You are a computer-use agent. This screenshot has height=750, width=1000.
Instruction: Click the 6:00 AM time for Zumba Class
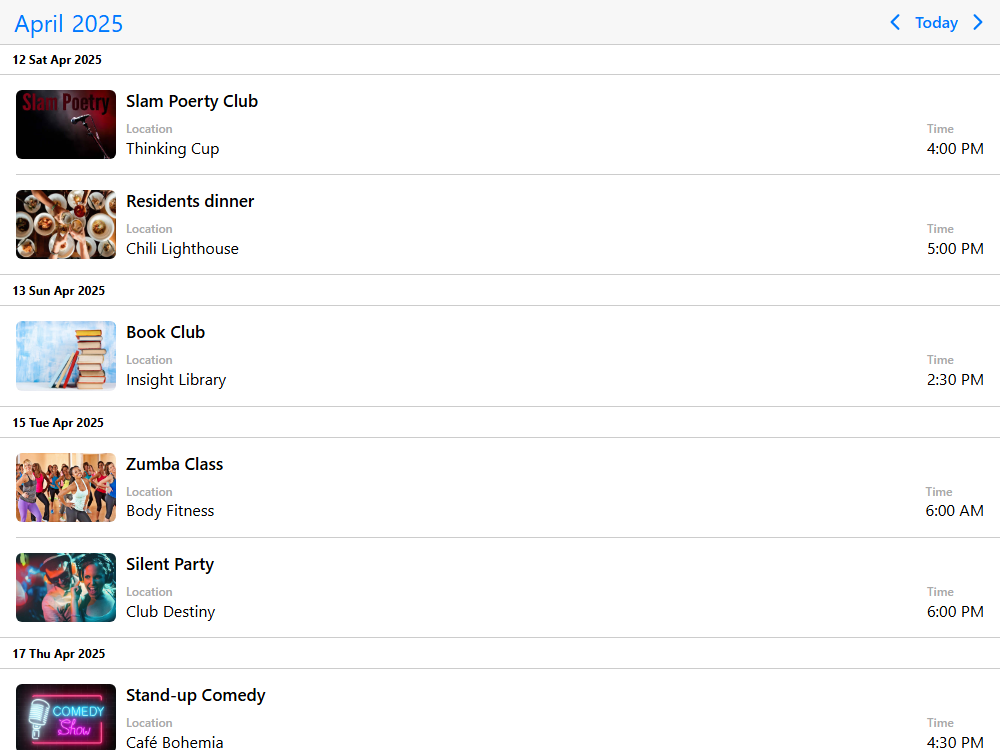tap(955, 511)
